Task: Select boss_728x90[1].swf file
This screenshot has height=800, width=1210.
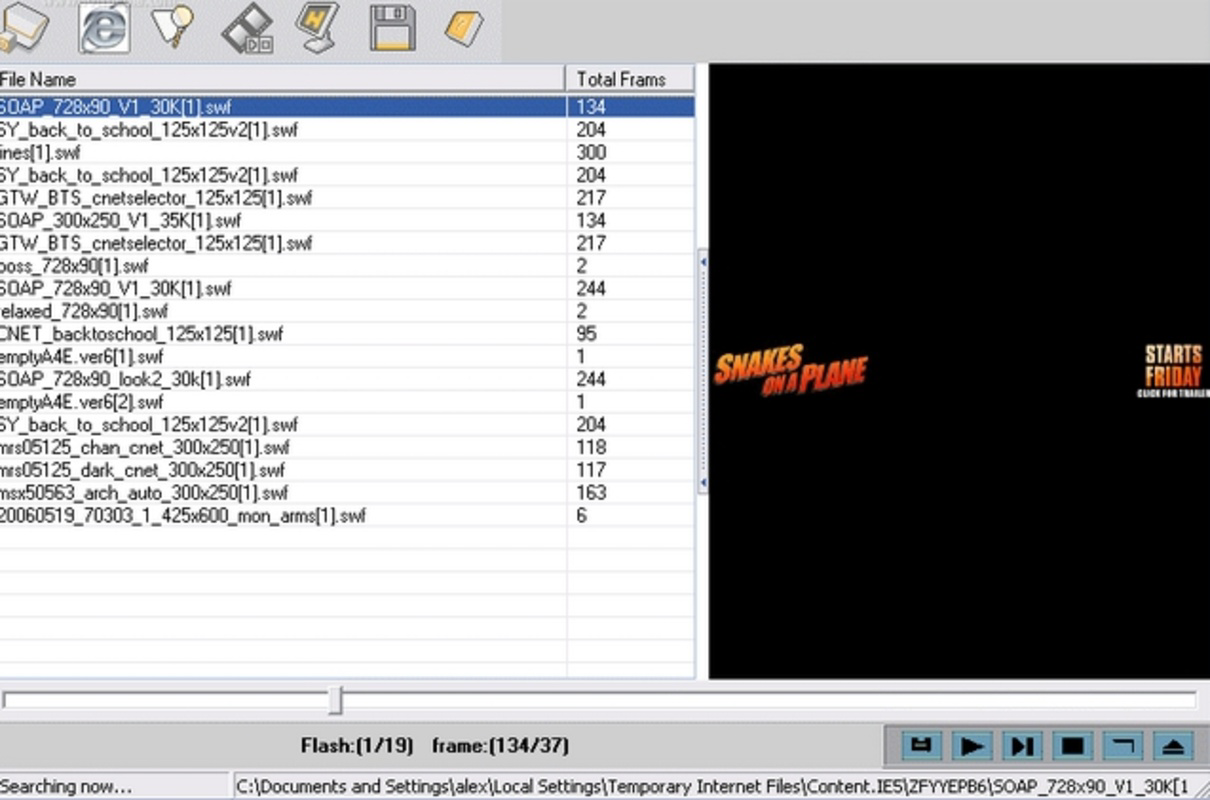Action: (x=347, y=266)
